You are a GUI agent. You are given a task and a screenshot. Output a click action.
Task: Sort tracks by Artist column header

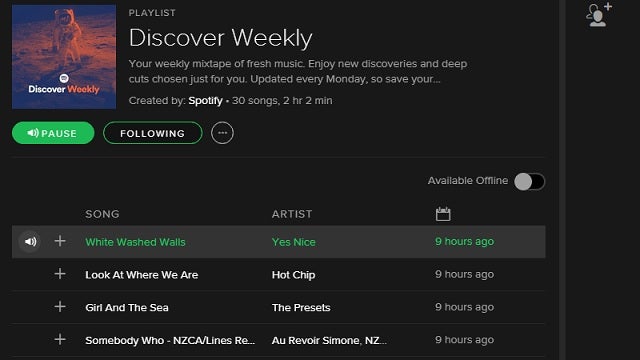[292, 214]
